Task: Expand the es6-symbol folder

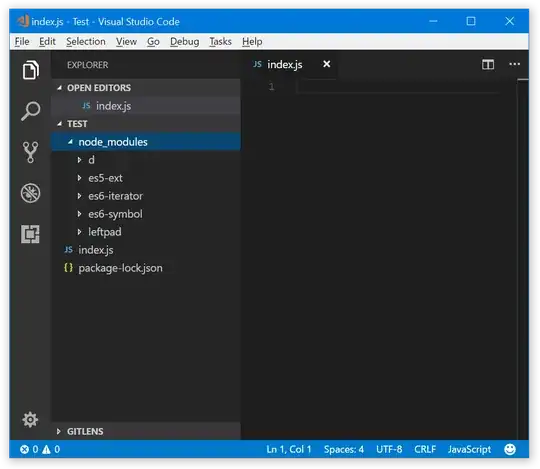Action: pos(80,214)
